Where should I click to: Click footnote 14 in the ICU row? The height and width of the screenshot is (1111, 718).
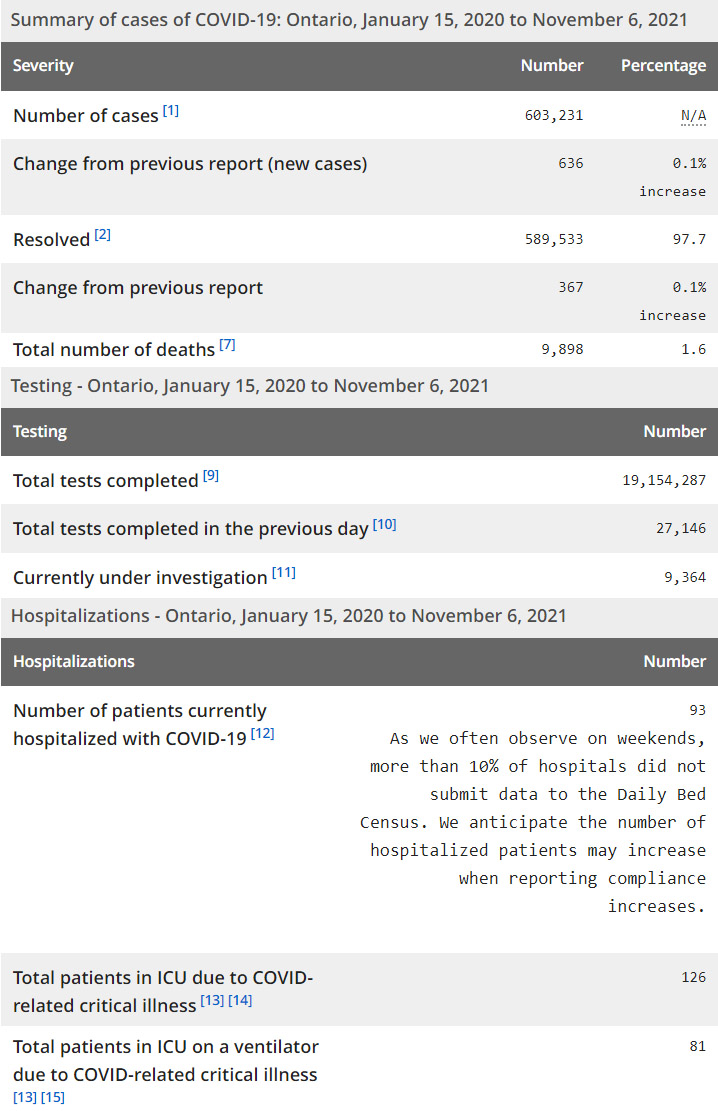240,1001
